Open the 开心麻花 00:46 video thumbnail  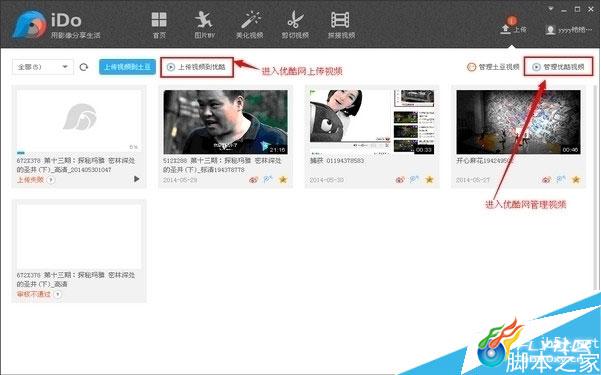[518, 122]
